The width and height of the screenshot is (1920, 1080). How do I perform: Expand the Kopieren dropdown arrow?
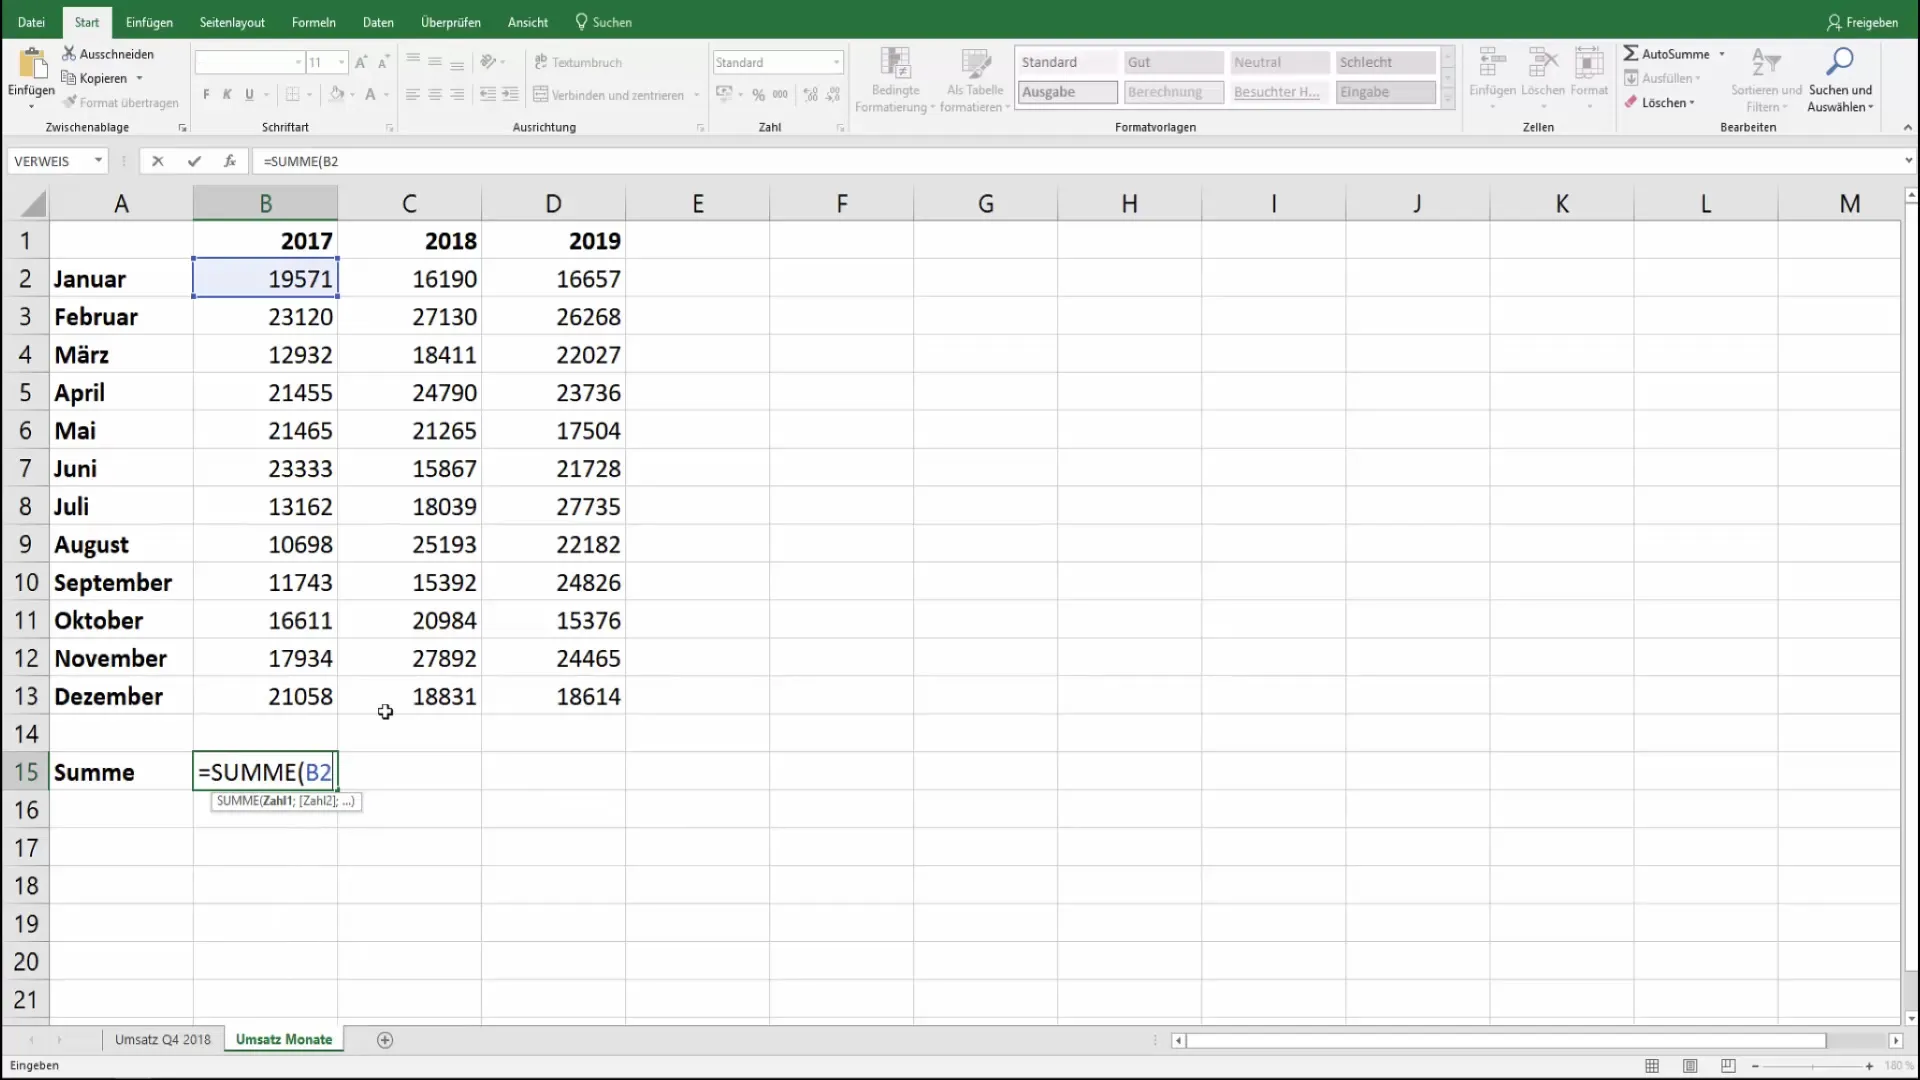coord(139,78)
